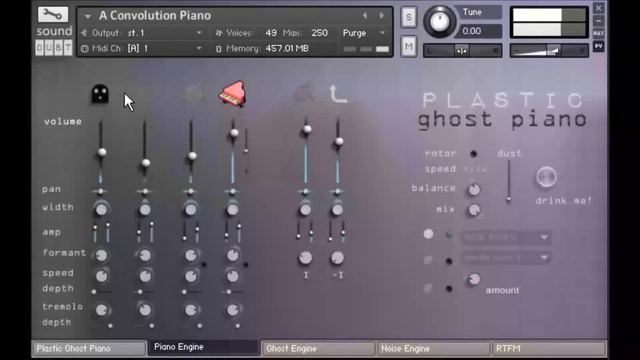Click the first channel pan slider handle
This screenshot has width=640, height=360.
tap(100, 191)
